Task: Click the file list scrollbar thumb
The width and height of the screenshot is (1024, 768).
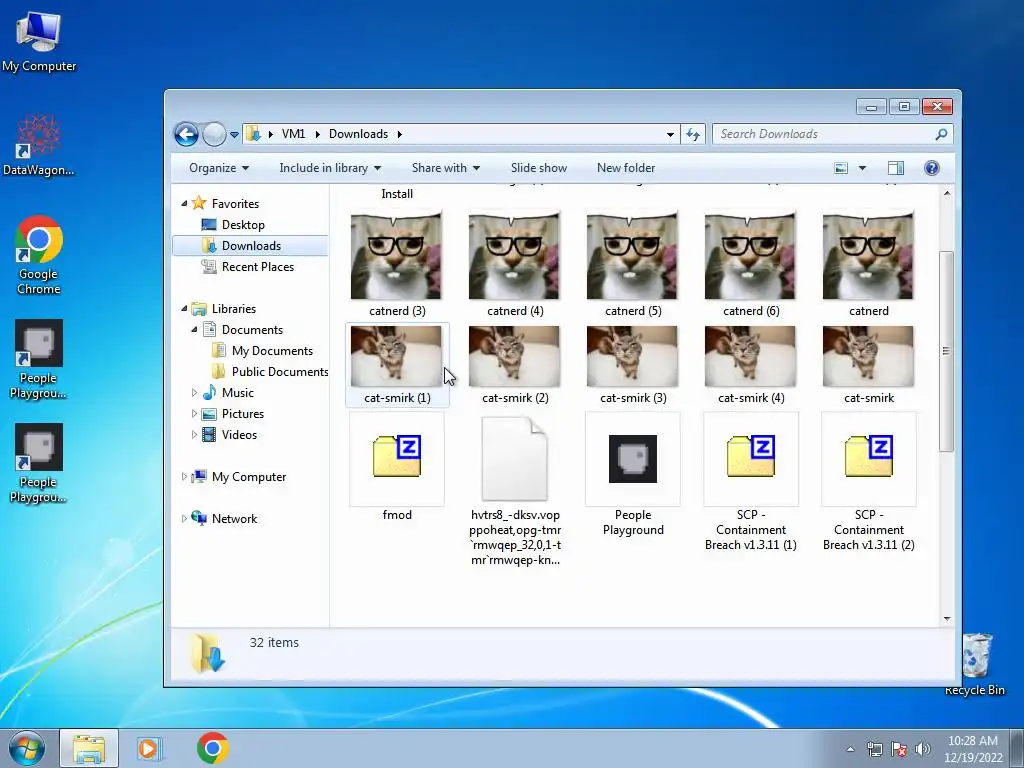Action: coord(946,351)
